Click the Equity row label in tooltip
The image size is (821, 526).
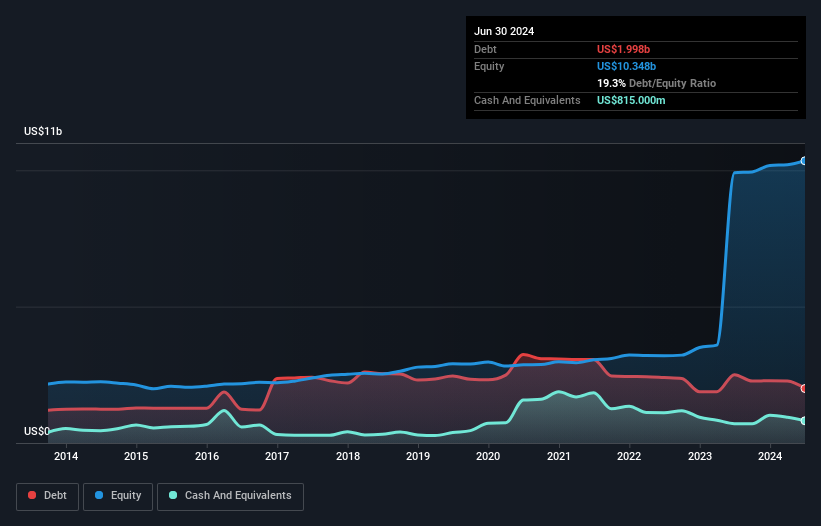click(x=489, y=66)
